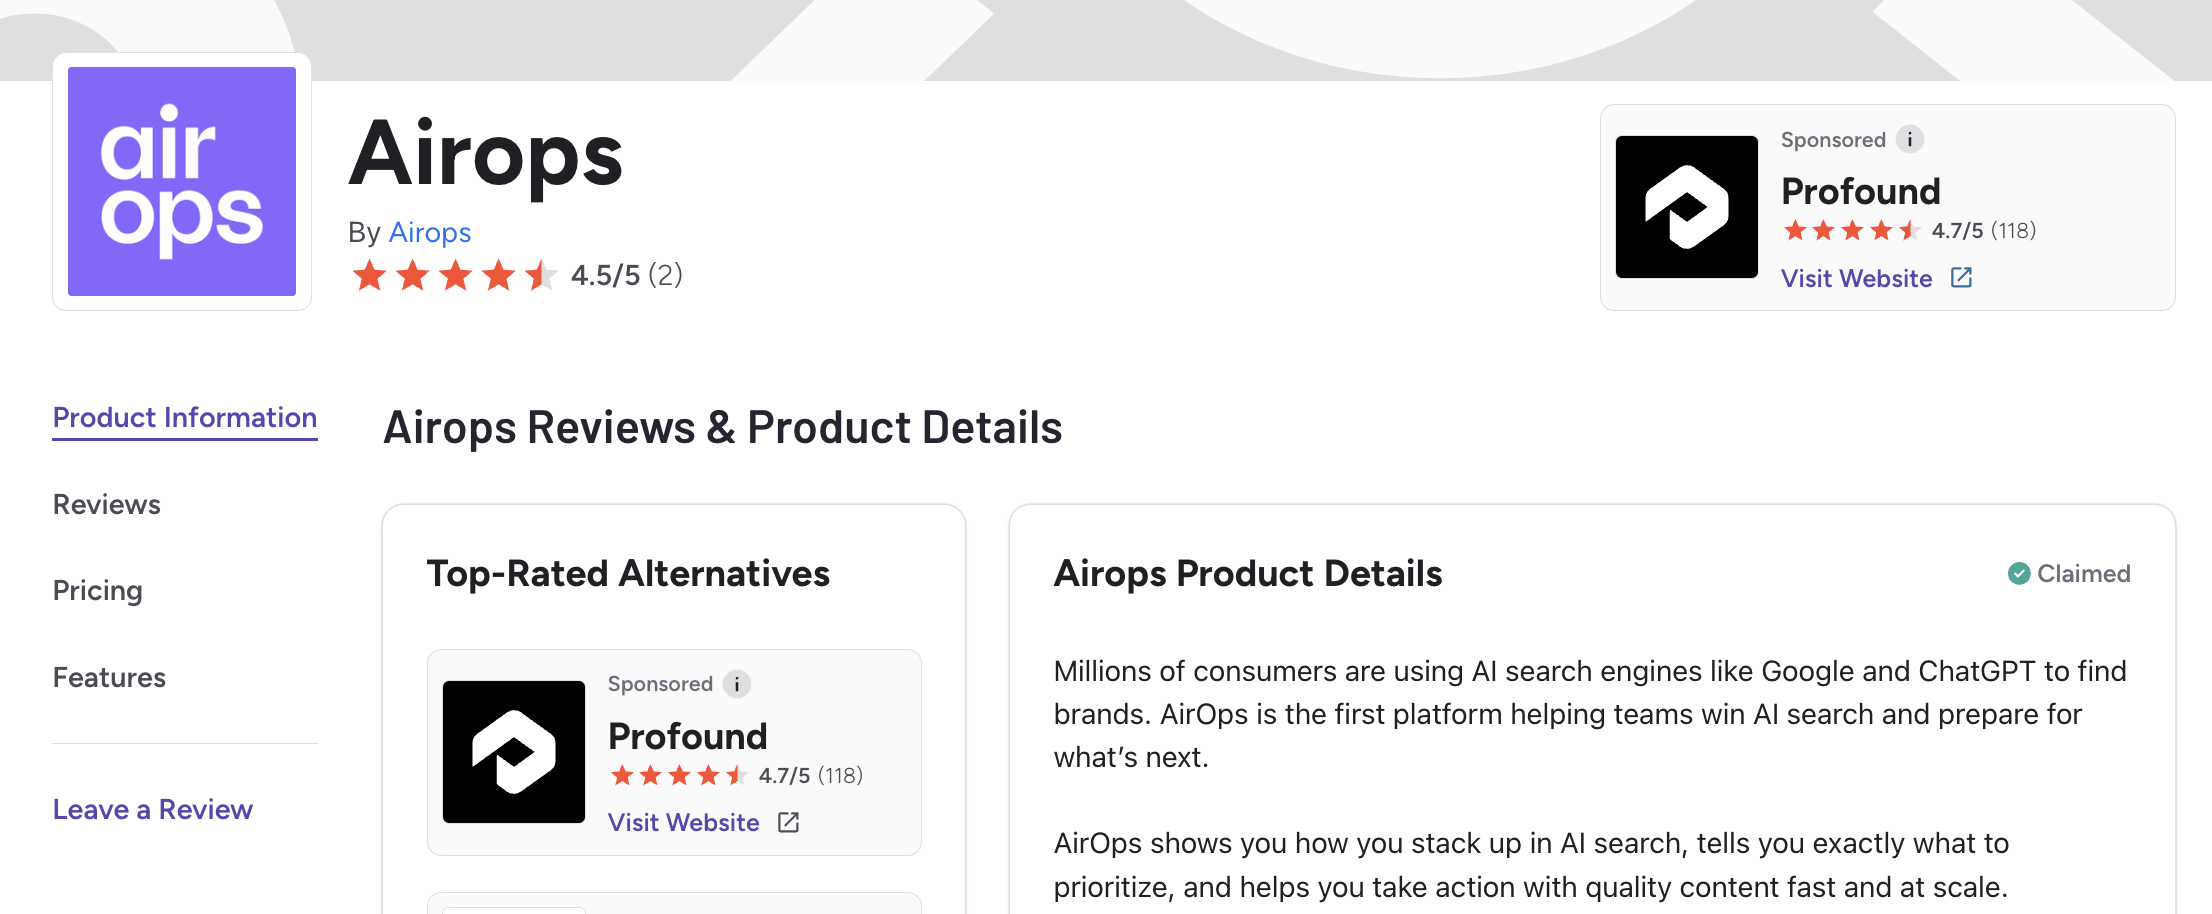Click Leave a Review
This screenshot has width=2212, height=914.
click(152, 809)
